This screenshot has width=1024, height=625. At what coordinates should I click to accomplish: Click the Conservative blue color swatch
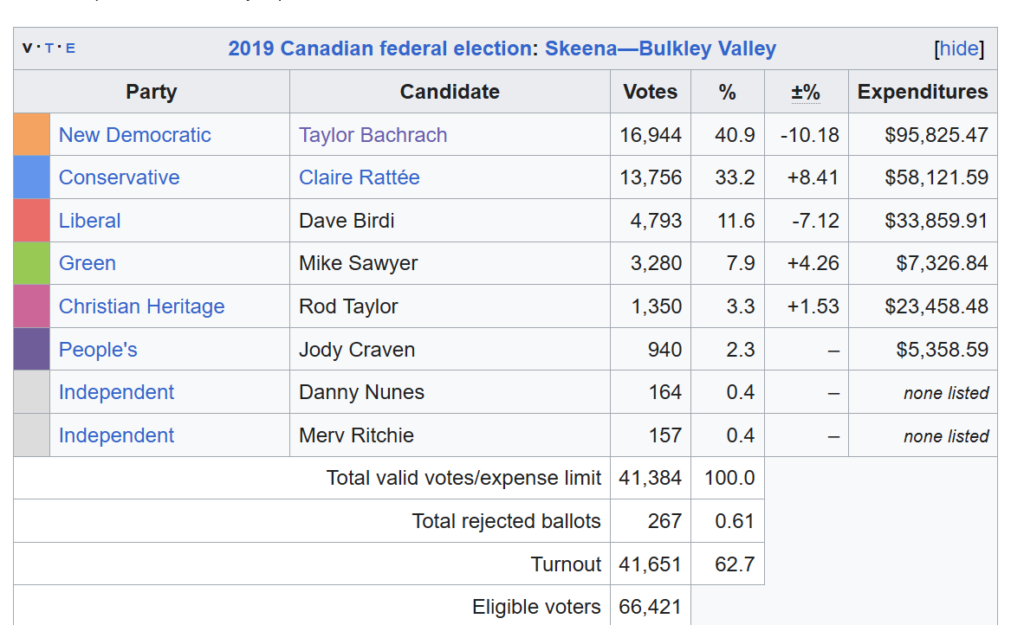tap(32, 178)
